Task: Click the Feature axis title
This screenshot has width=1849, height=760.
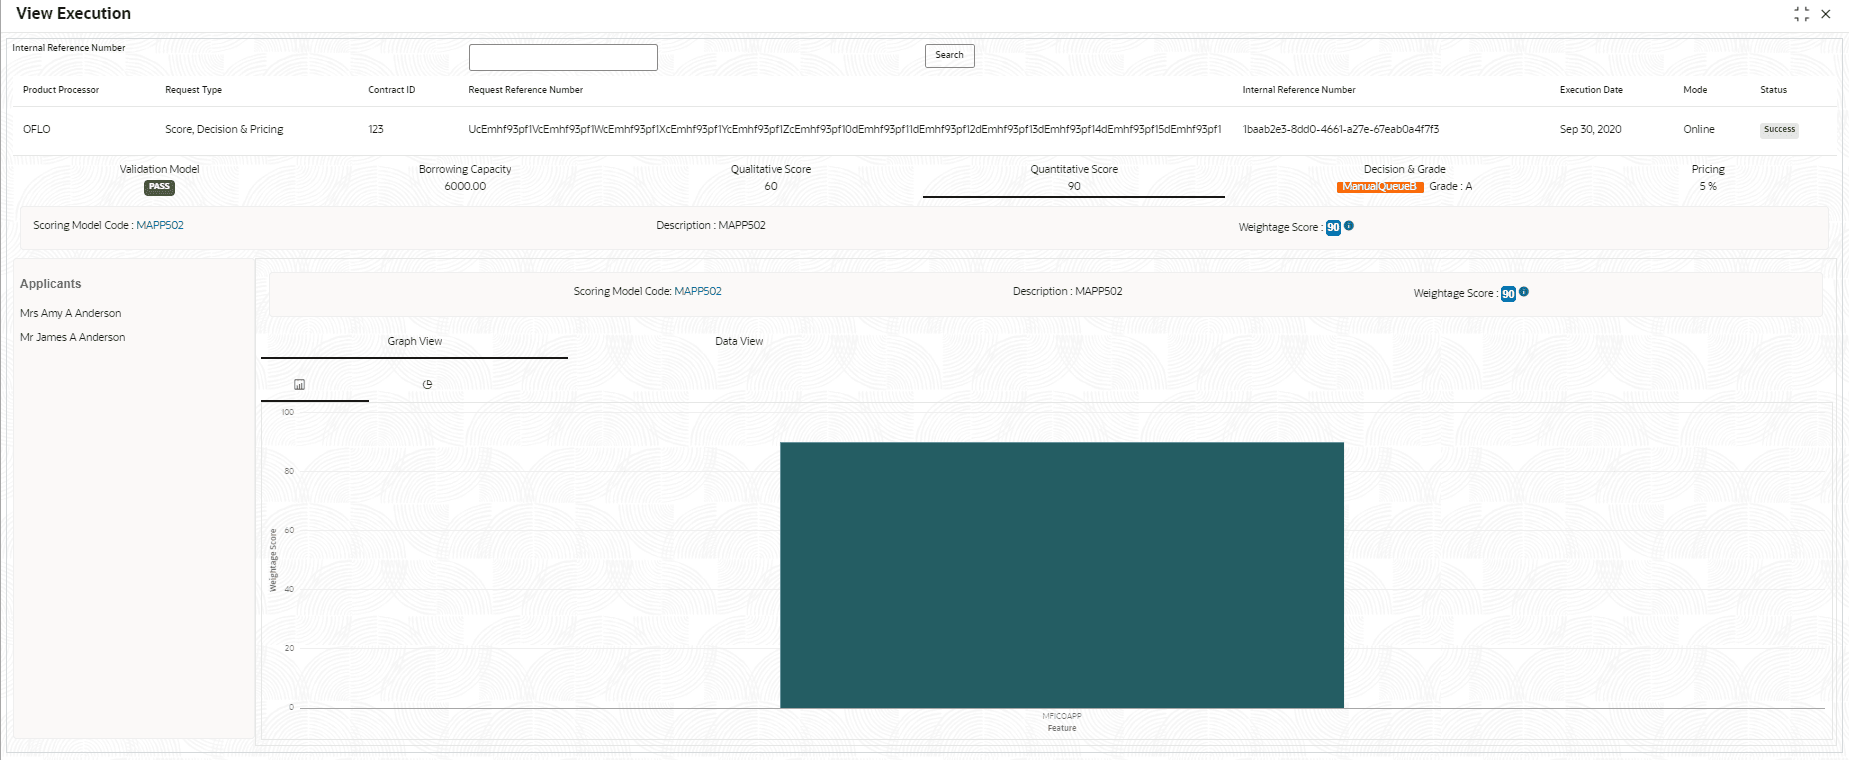Action: 1062,728
